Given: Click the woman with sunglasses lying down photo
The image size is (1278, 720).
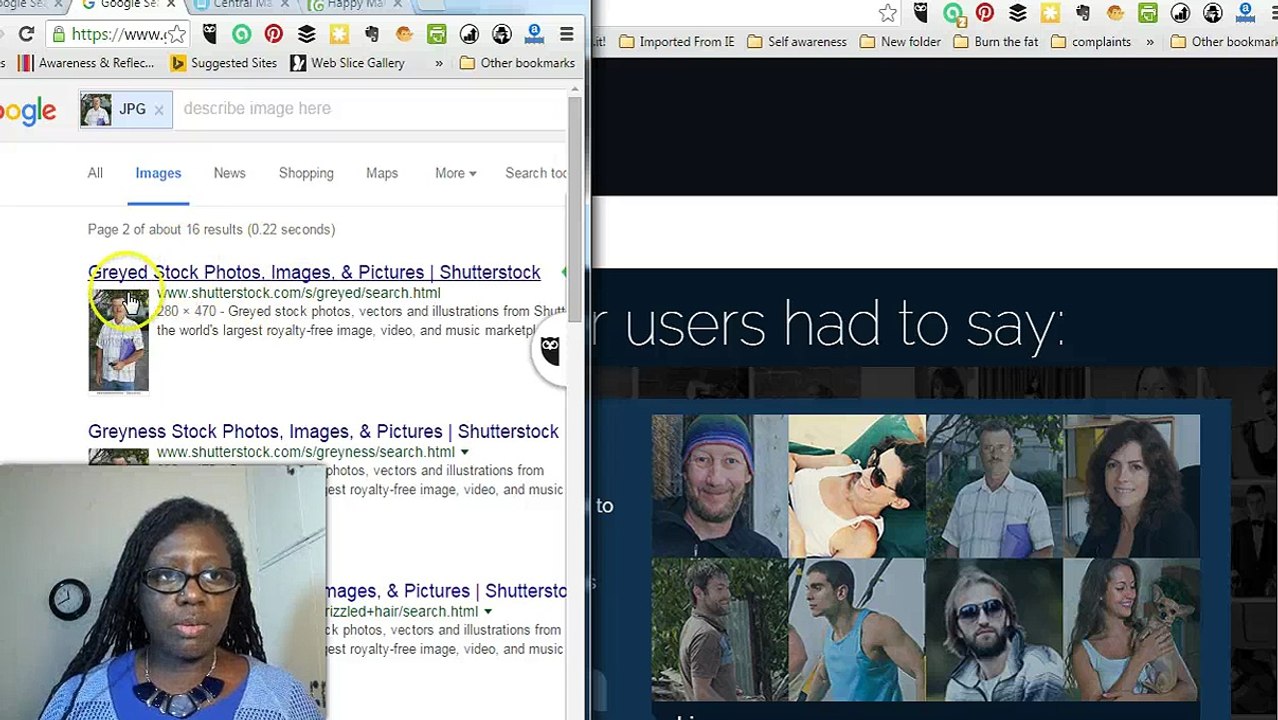Looking at the screenshot, I should [x=857, y=486].
